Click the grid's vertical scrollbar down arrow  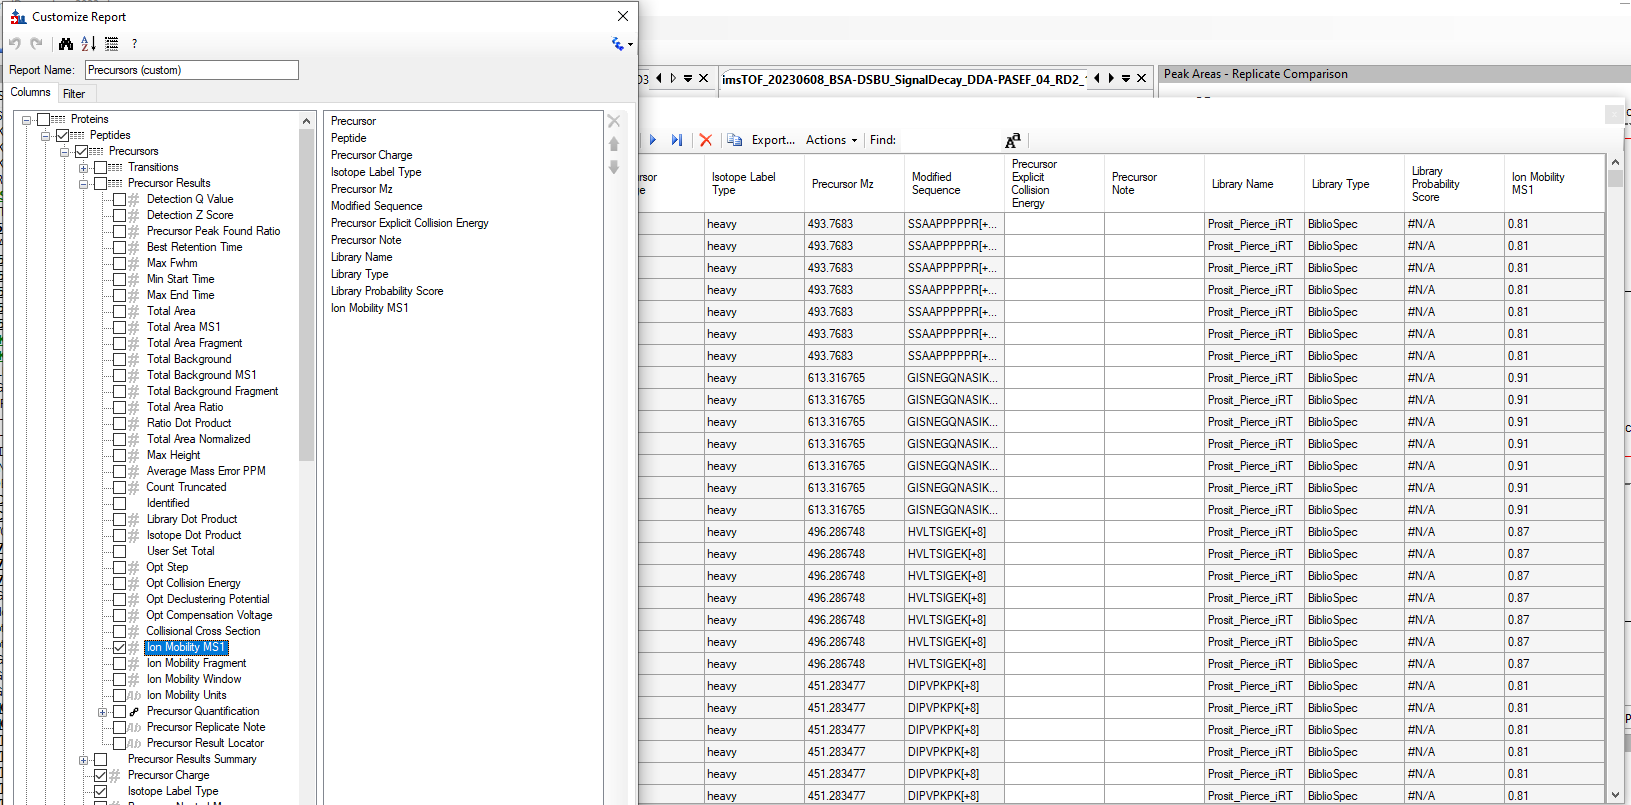(x=1615, y=795)
